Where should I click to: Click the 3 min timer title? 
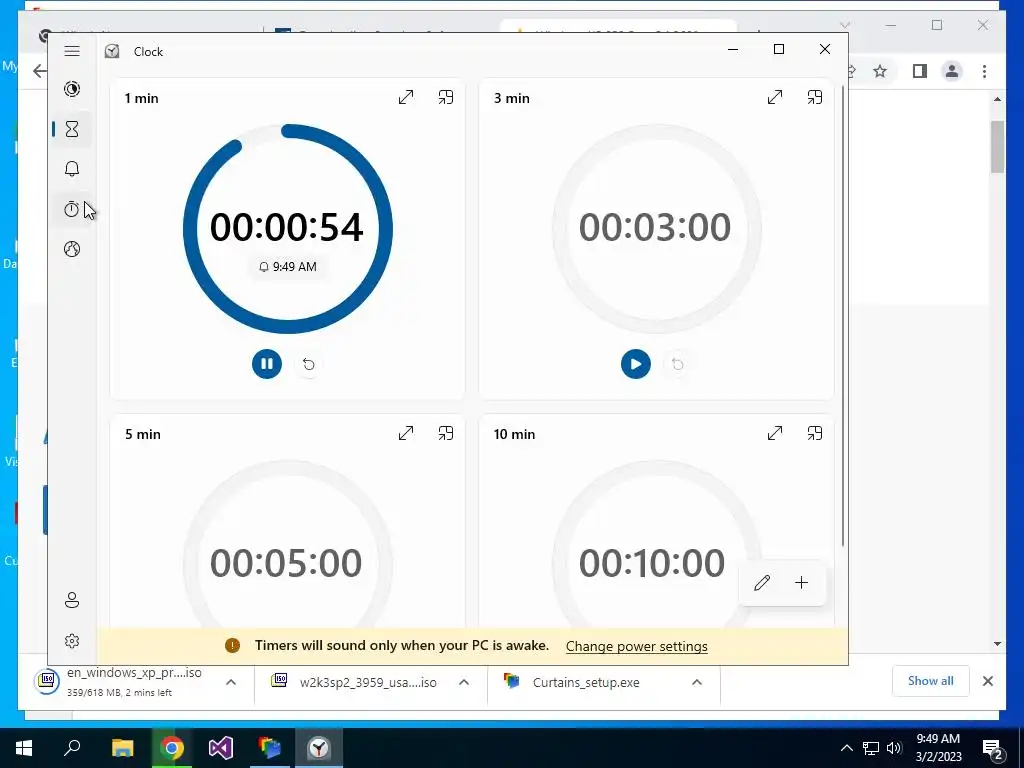click(511, 98)
